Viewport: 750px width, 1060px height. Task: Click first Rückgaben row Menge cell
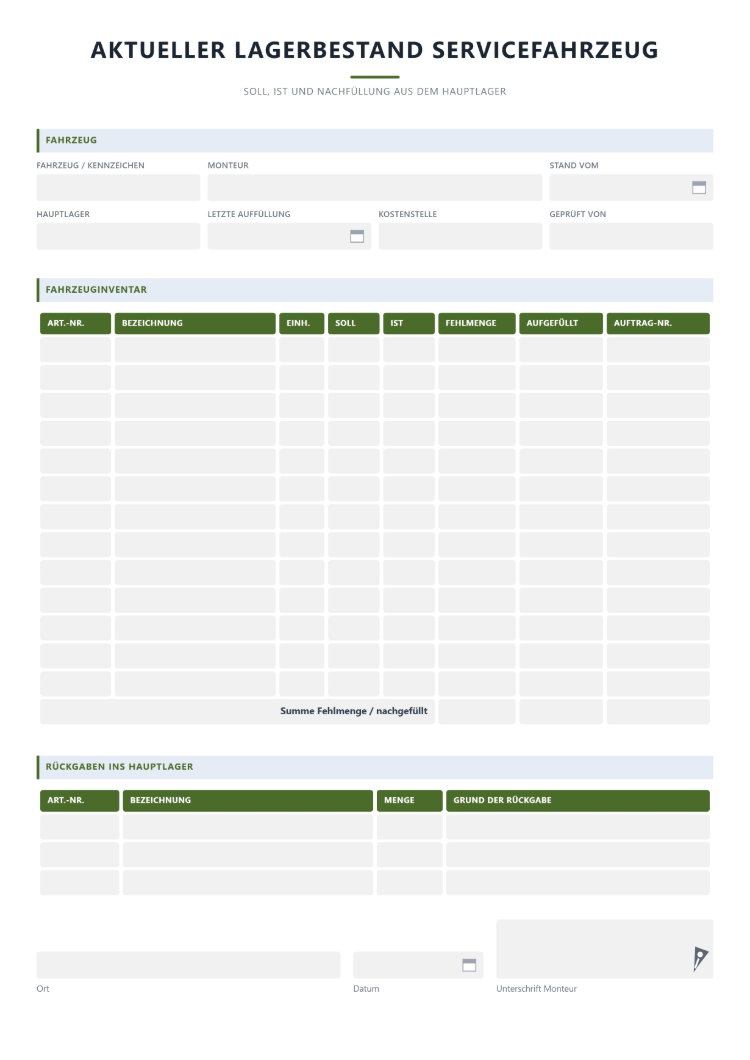click(409, 827)
